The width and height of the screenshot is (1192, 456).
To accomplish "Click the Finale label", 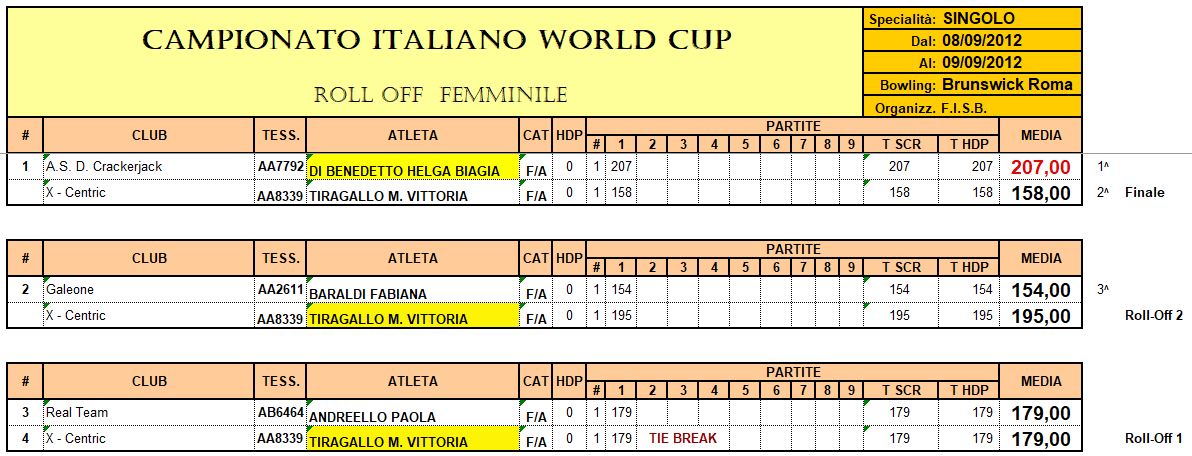I will click(x=1144, y=193).
